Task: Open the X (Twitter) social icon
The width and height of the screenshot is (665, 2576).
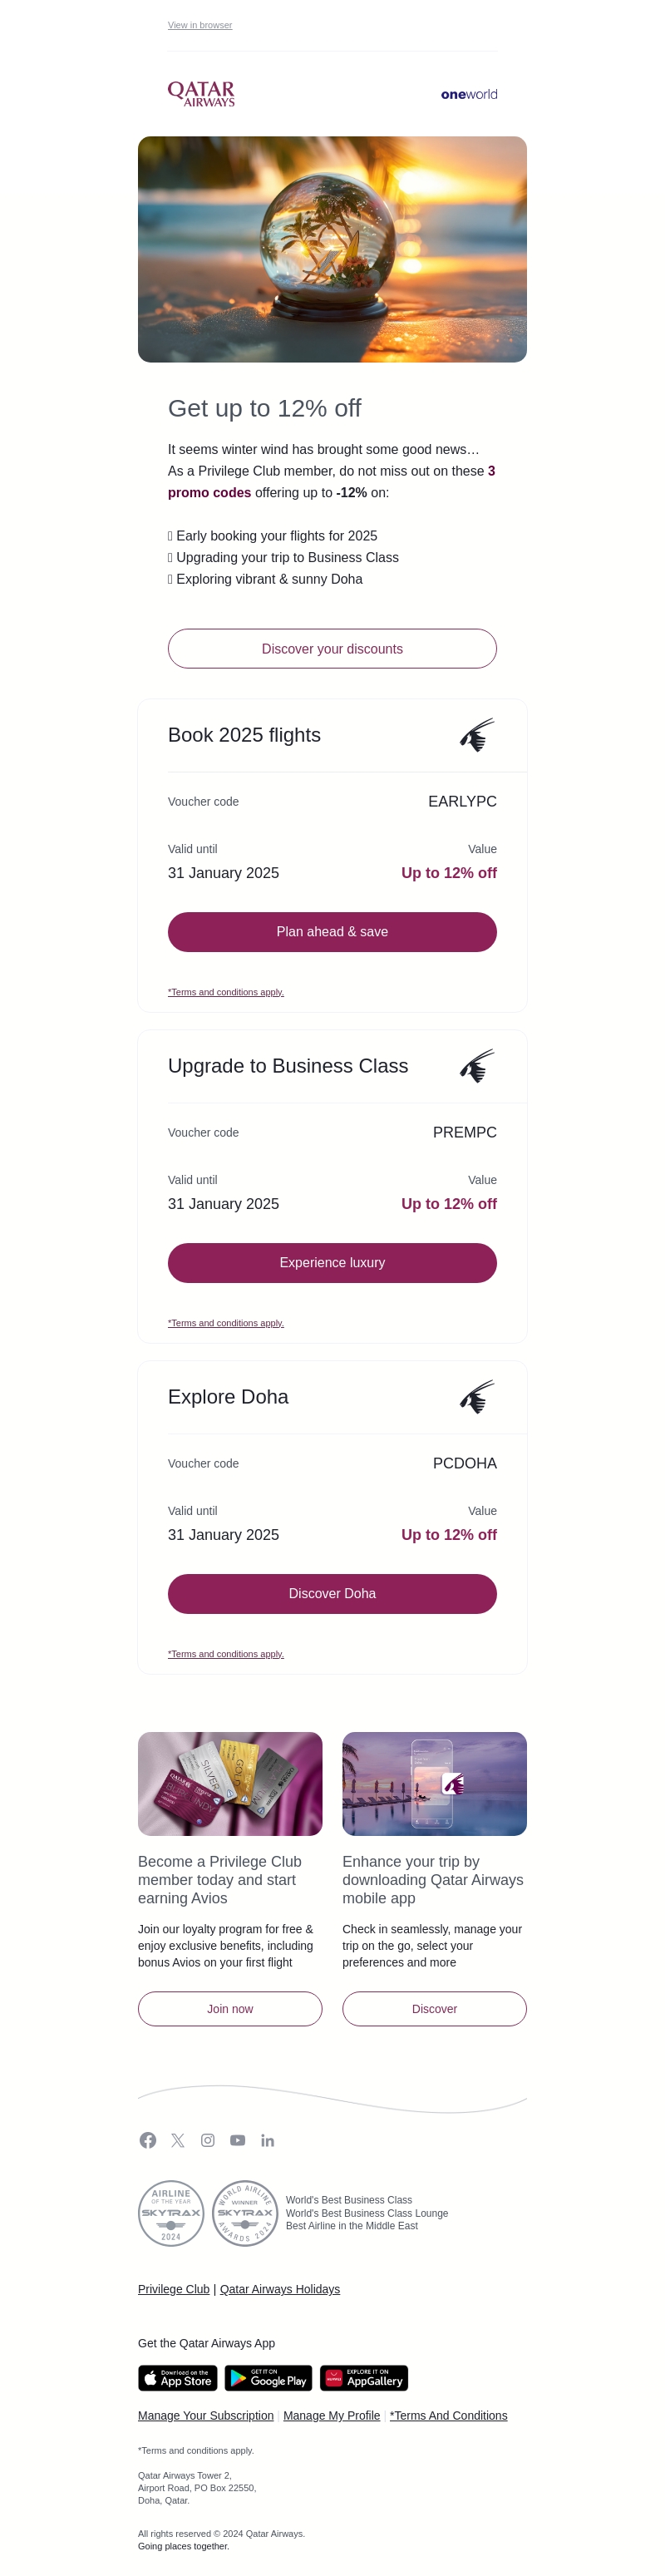Action: tap(178, 2140)
